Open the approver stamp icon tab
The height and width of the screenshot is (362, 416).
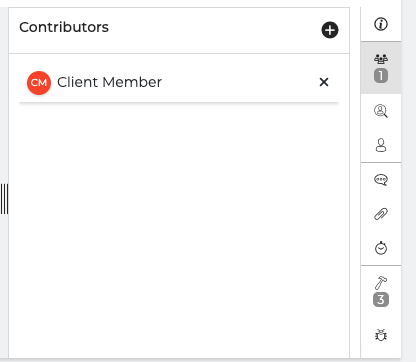(x=381, y=145)
